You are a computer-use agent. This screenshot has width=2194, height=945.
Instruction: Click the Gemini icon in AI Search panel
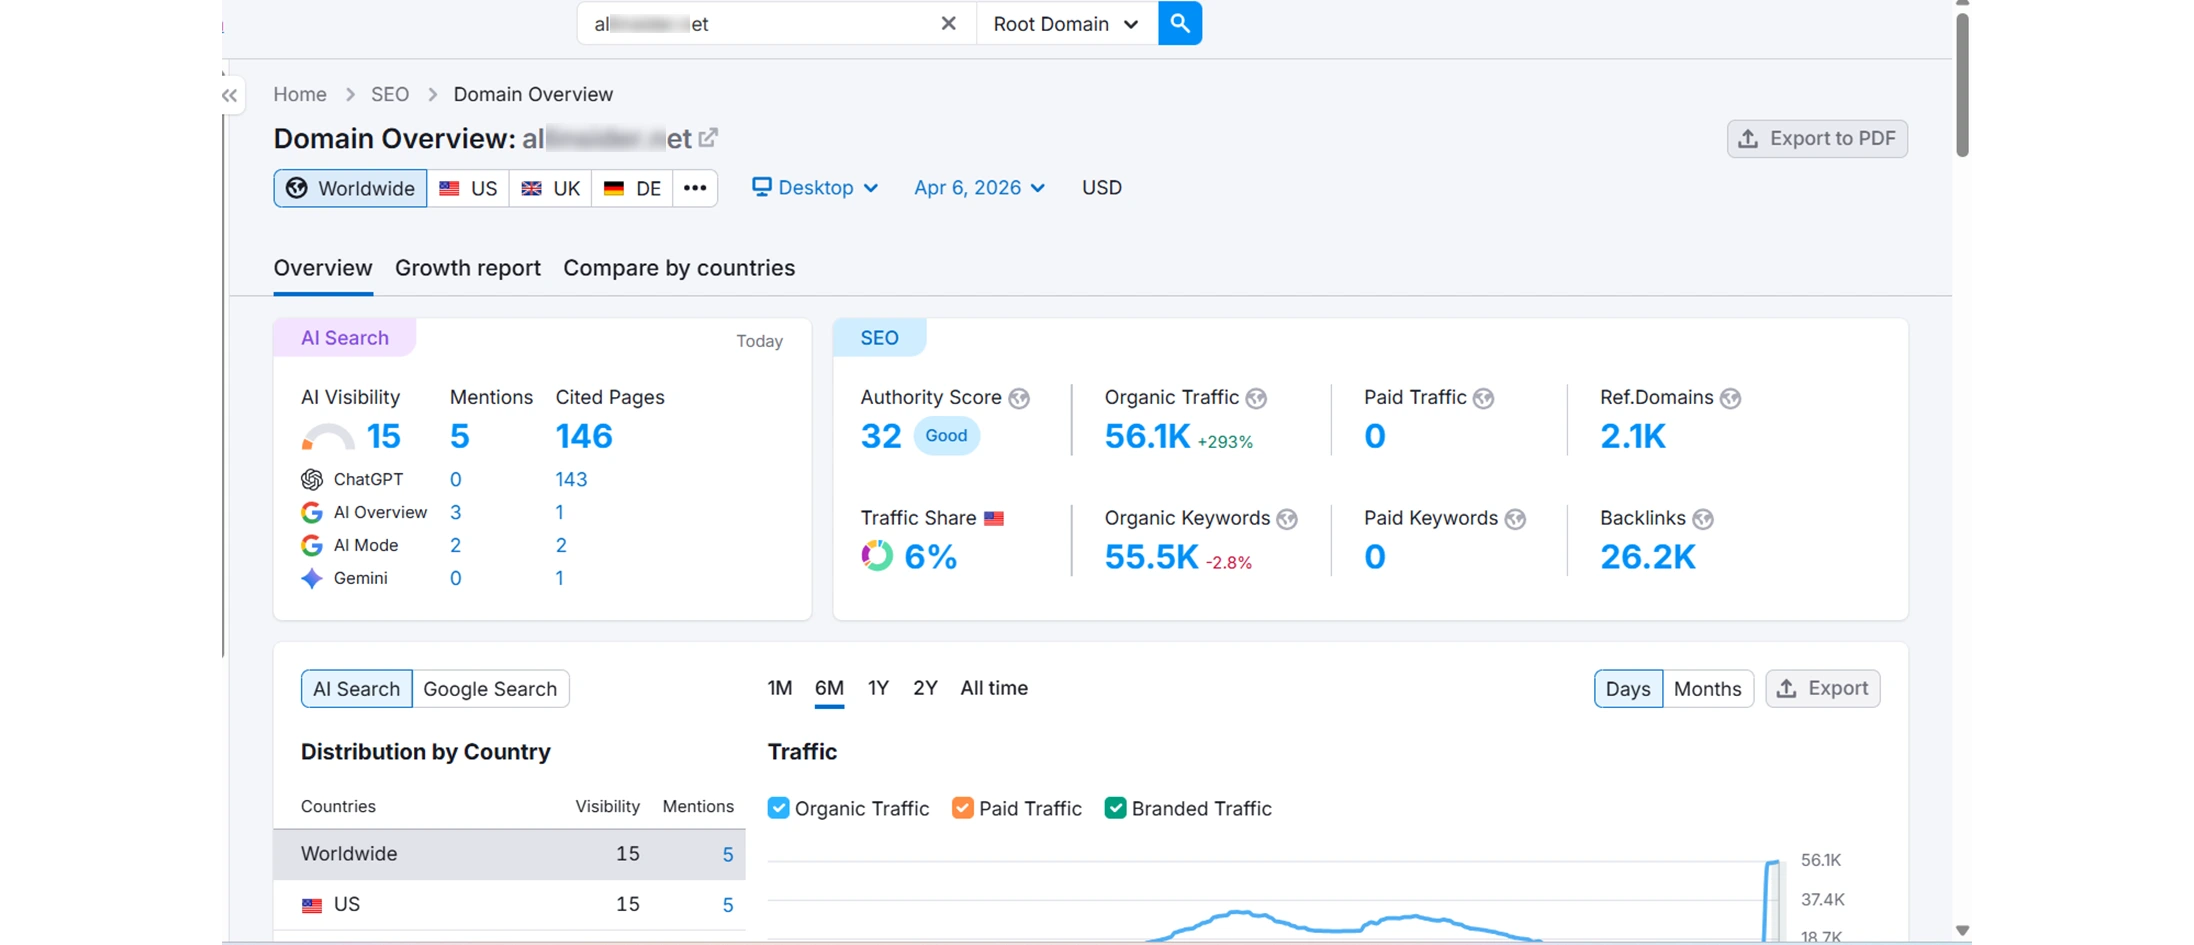pos(311,578)
